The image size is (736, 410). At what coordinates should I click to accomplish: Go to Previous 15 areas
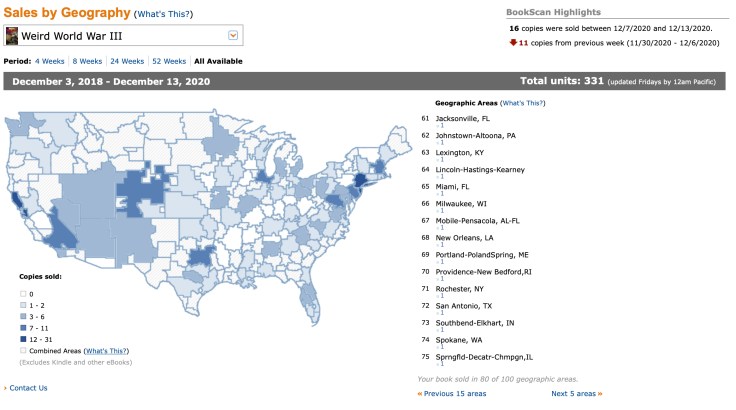pyautogui.click(x=452, y=394)
